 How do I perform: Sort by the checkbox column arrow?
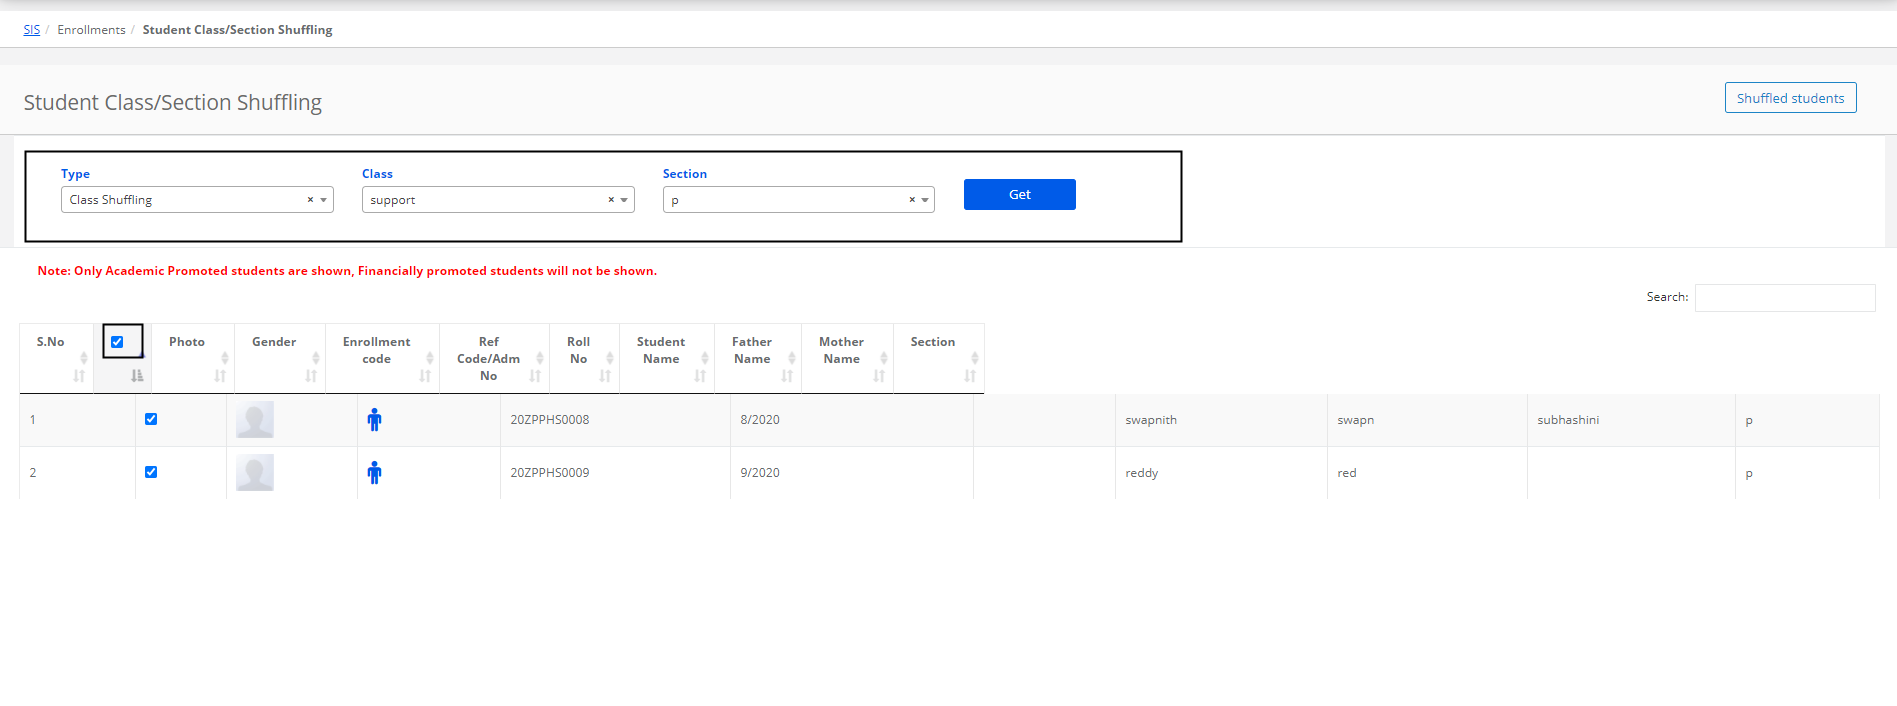(137, 376)
